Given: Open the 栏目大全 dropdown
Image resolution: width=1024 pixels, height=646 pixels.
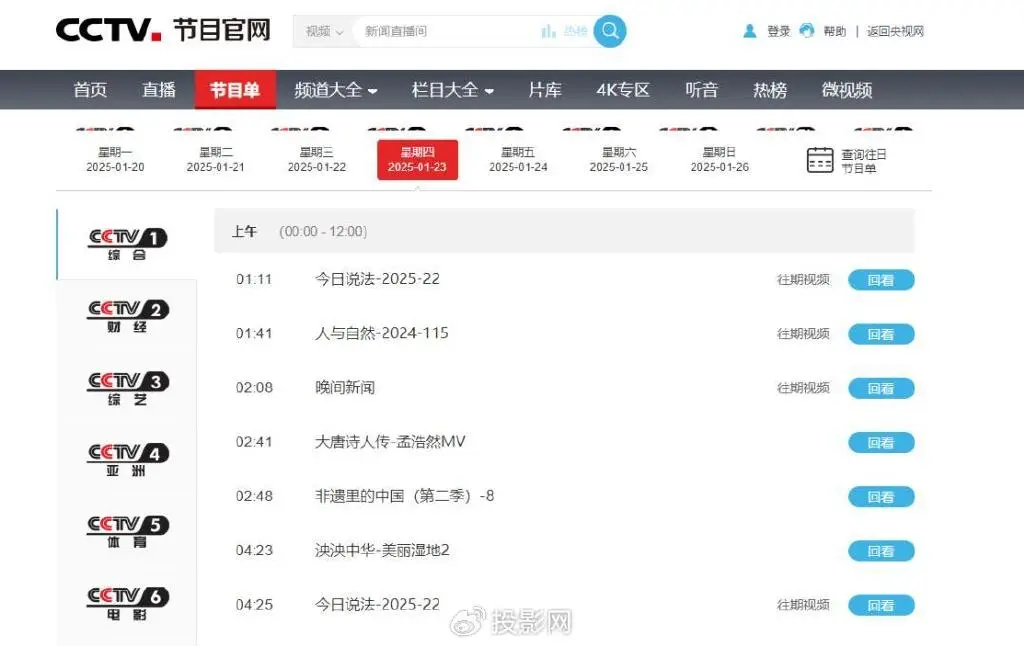Looking at the screenshot, I should pos(452,89).
